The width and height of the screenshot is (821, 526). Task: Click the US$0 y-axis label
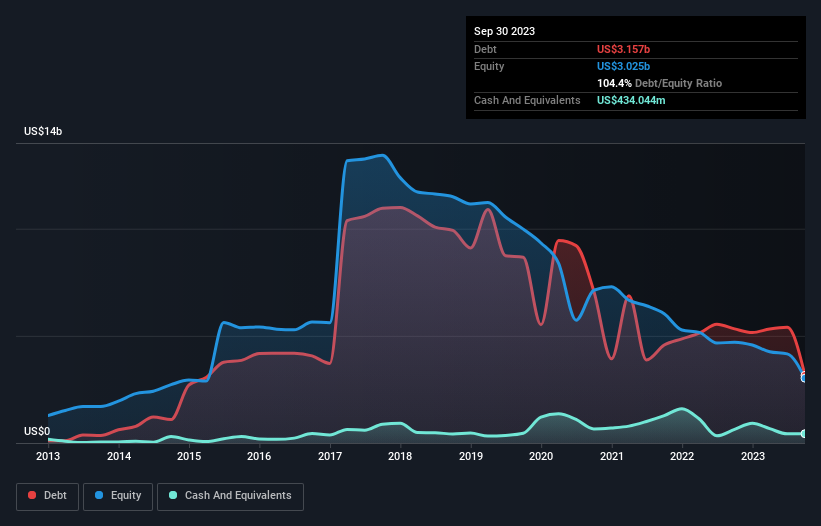click(x=37, y=431)
